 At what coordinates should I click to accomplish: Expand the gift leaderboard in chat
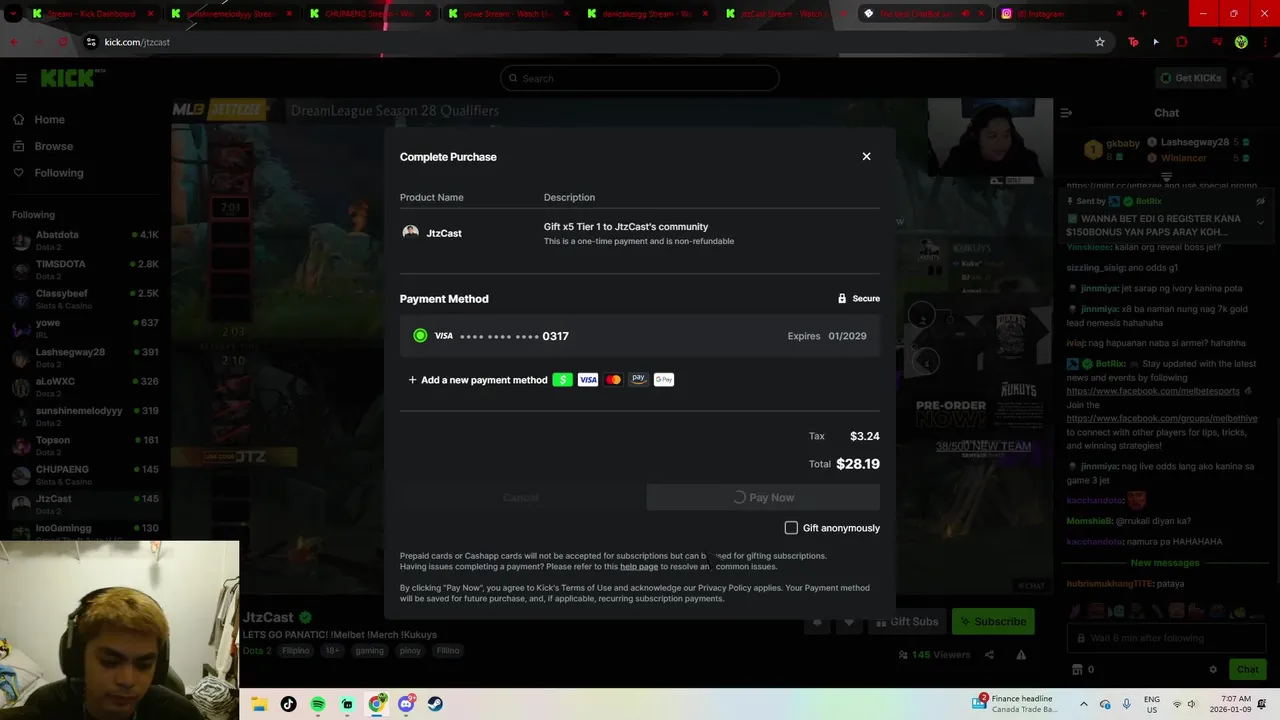[x=1166, y=177]
